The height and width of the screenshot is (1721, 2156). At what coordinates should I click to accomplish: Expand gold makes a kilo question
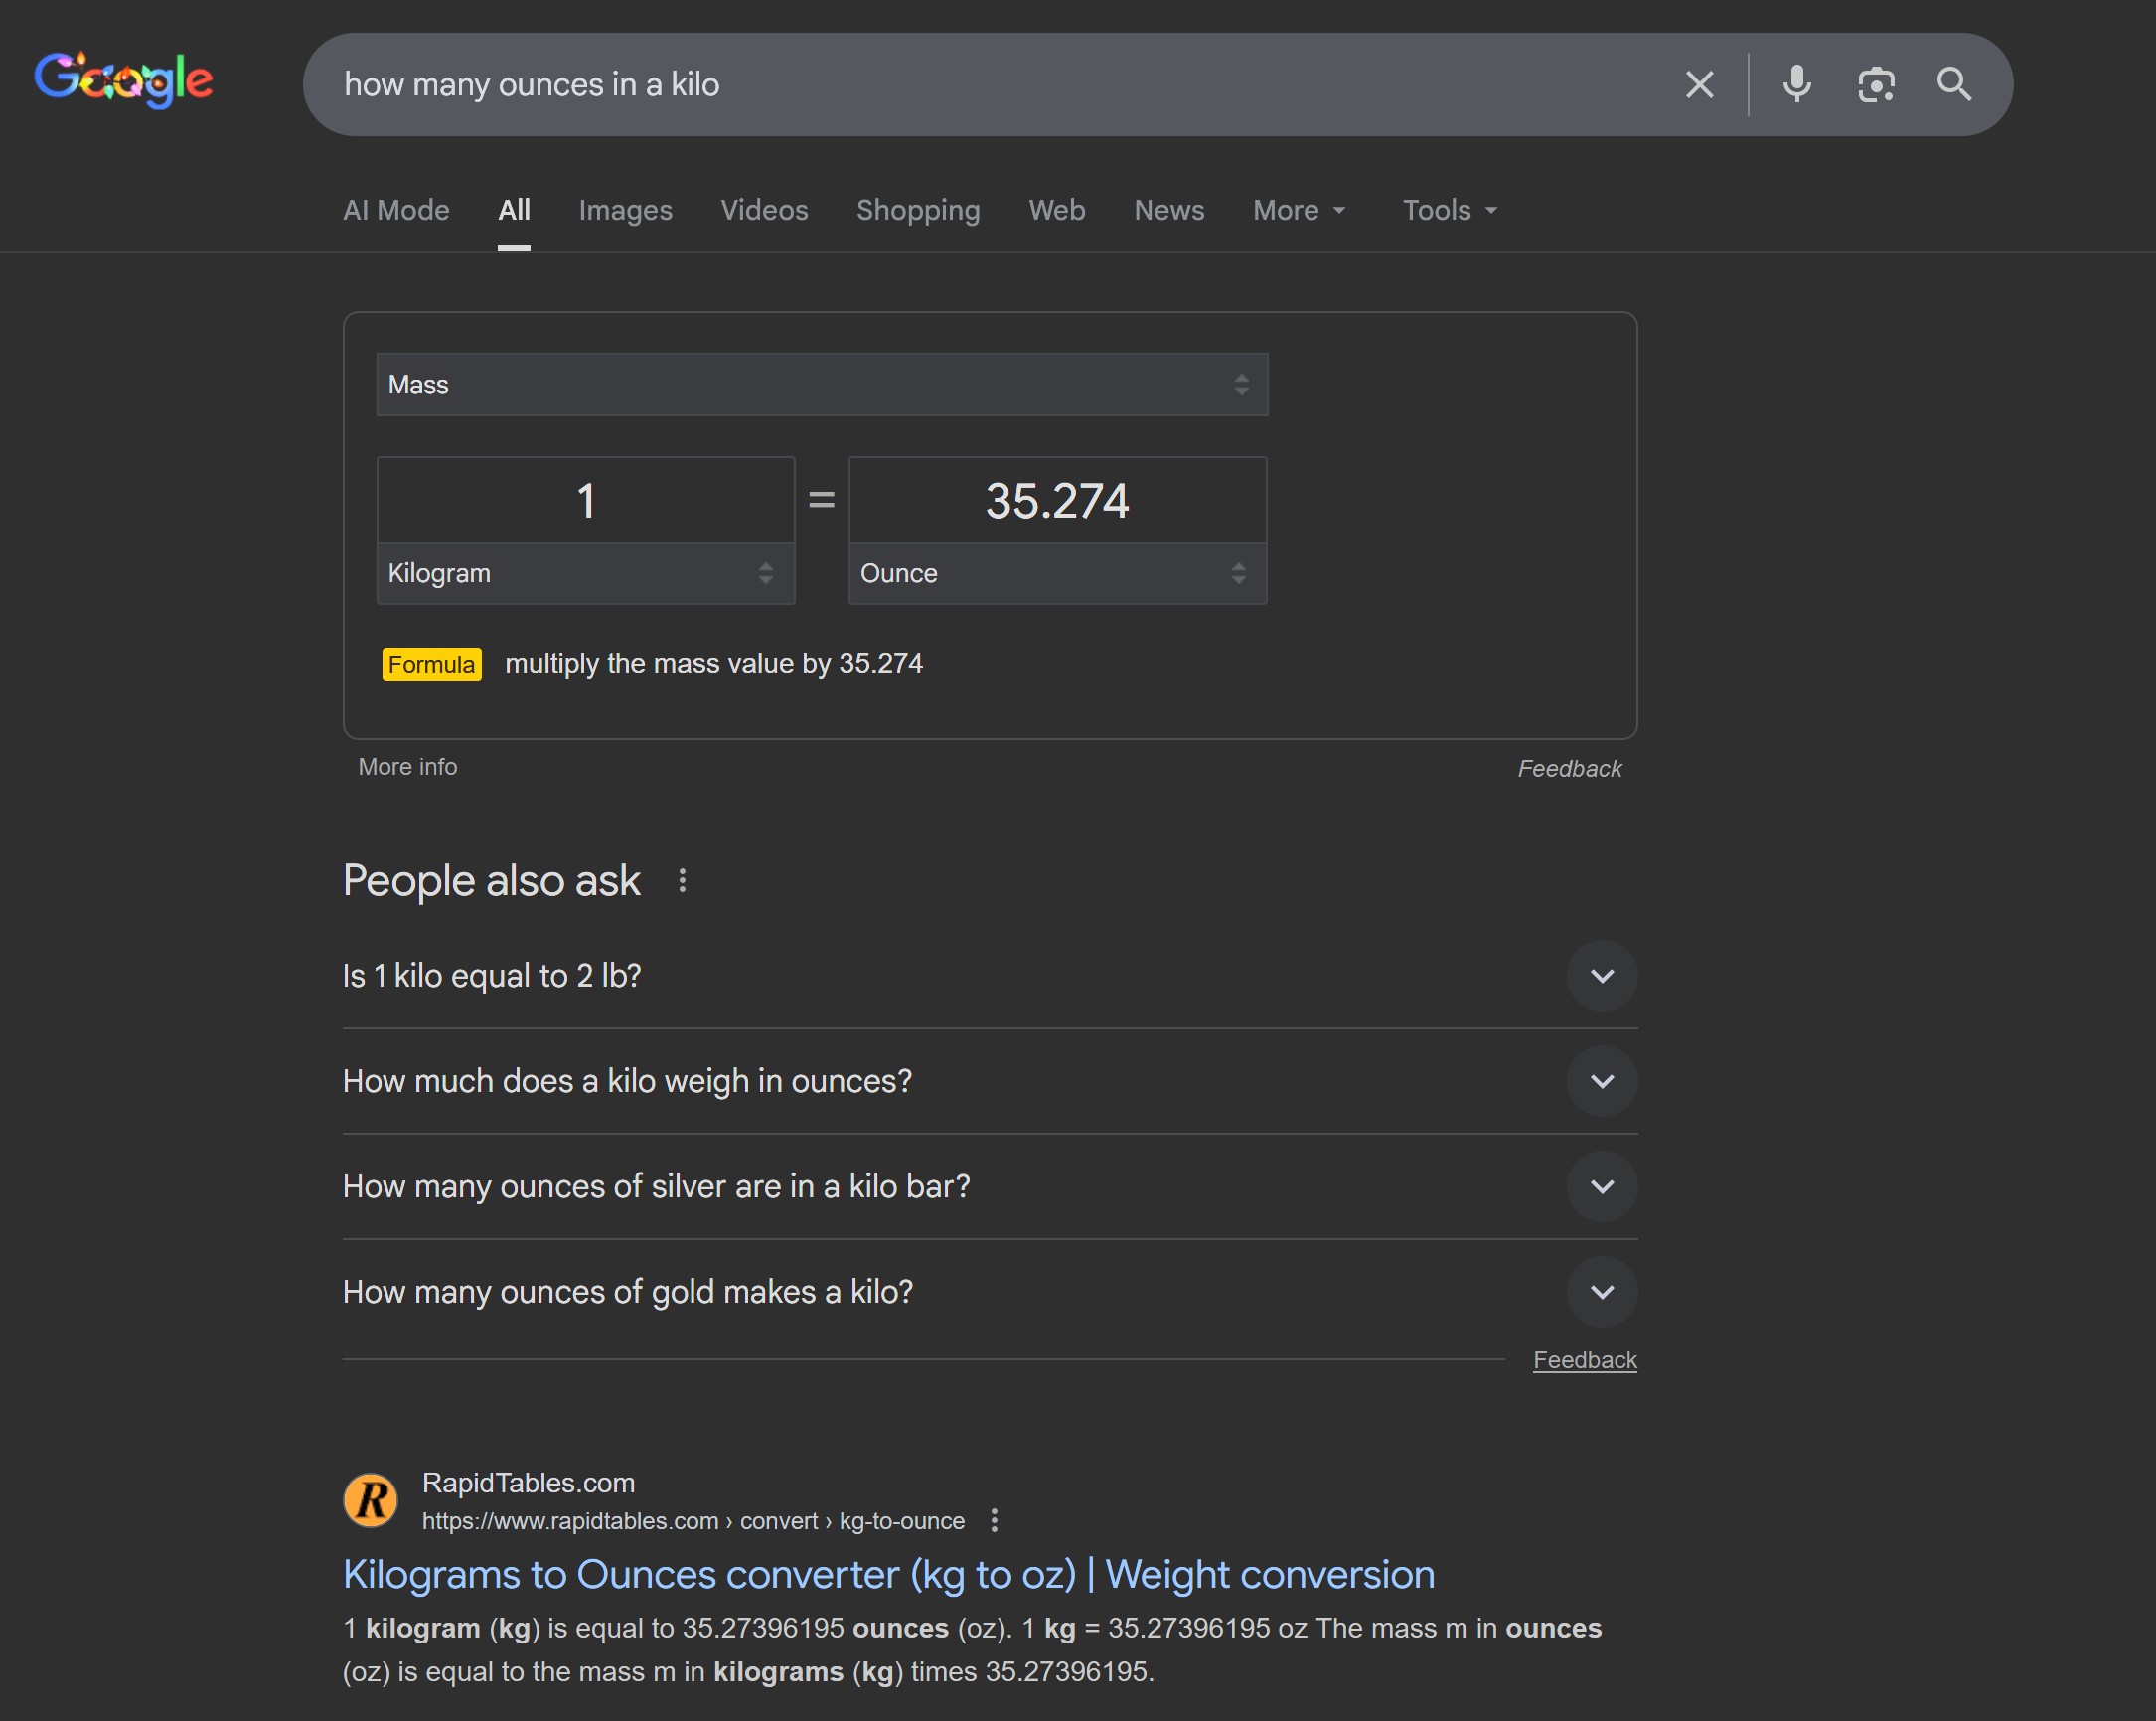pyautogui.click(x=1601, y=1292)
